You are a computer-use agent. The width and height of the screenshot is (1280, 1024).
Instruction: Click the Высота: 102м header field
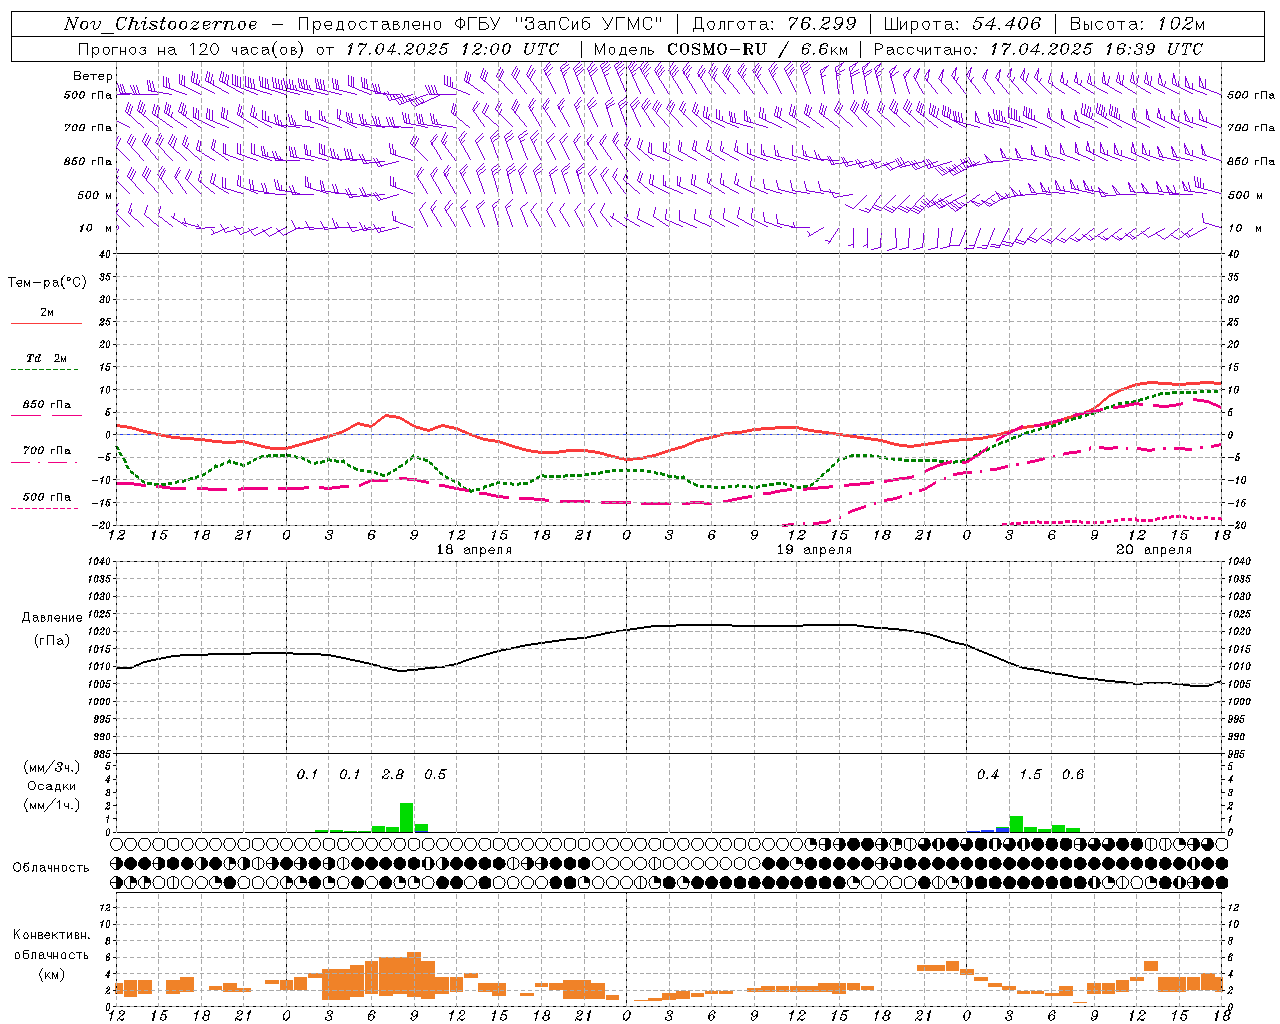1138,24
